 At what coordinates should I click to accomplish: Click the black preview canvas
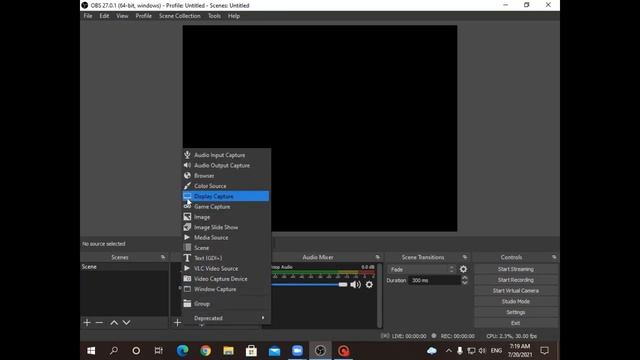[x=320, y=128]
